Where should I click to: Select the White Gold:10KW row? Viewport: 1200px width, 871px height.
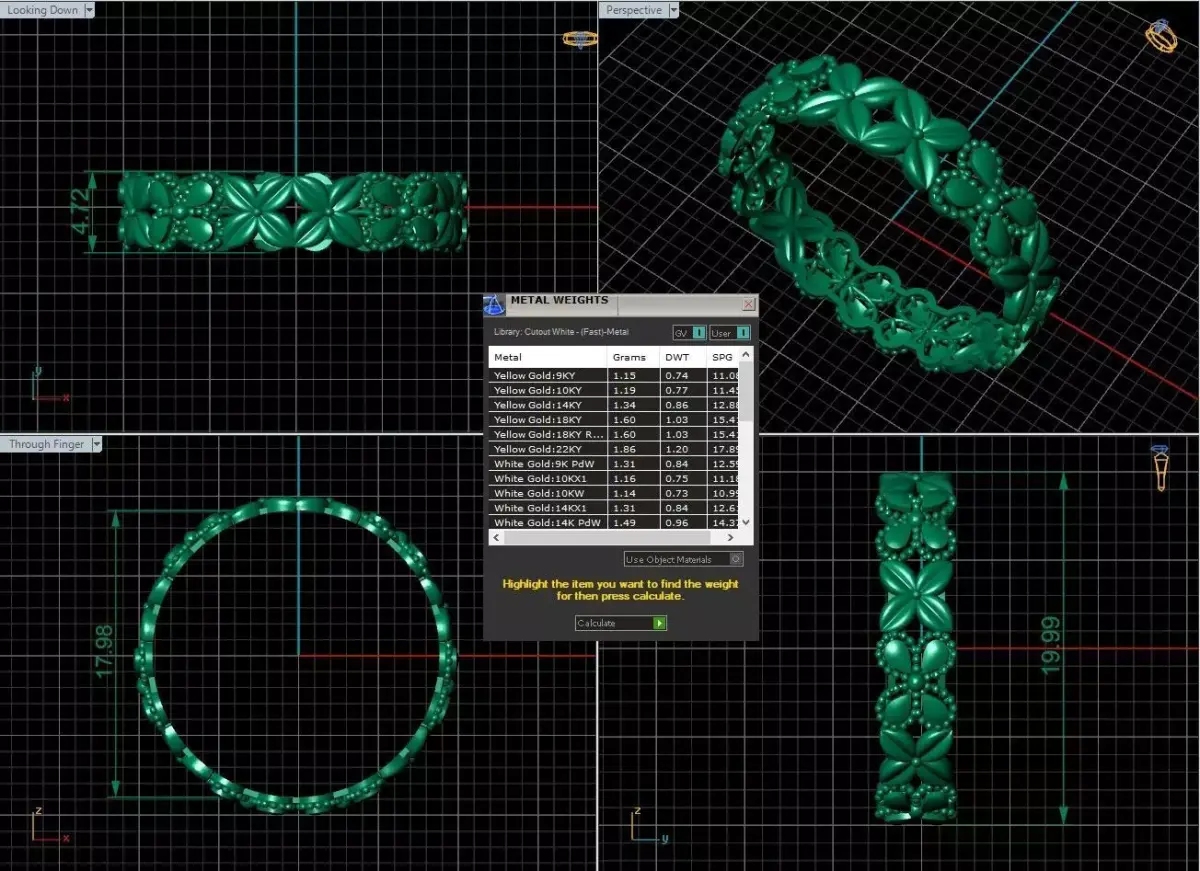pyautogui.click(x=614, y=493)
